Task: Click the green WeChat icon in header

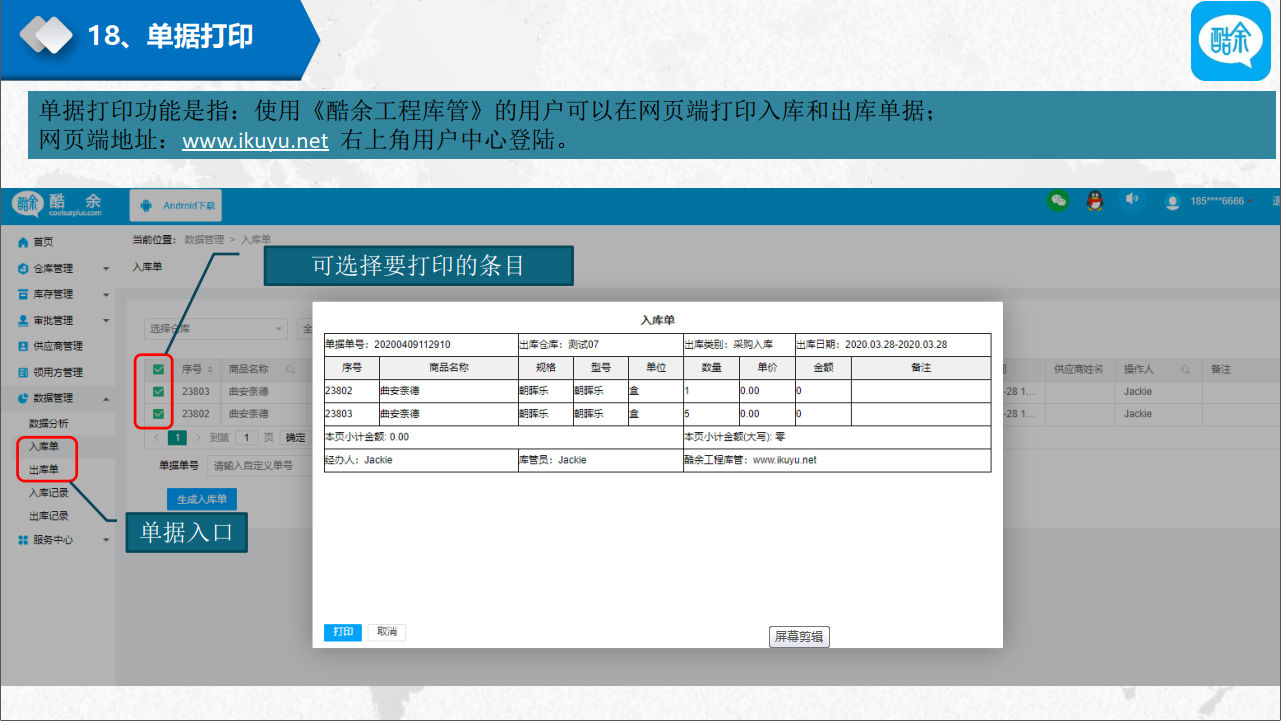Action: [x=1058, y=200]
